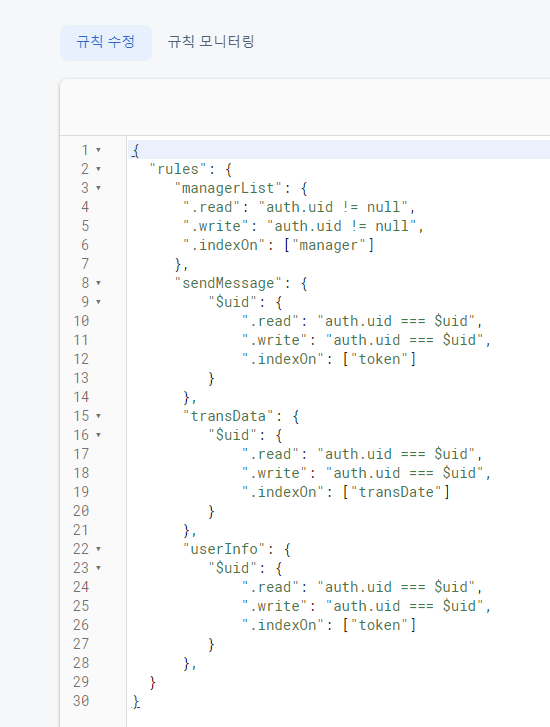Collapse the "rules" block fold arrow on line 2
Viewport: 550px width, 727px height.
tap(98, 169)
